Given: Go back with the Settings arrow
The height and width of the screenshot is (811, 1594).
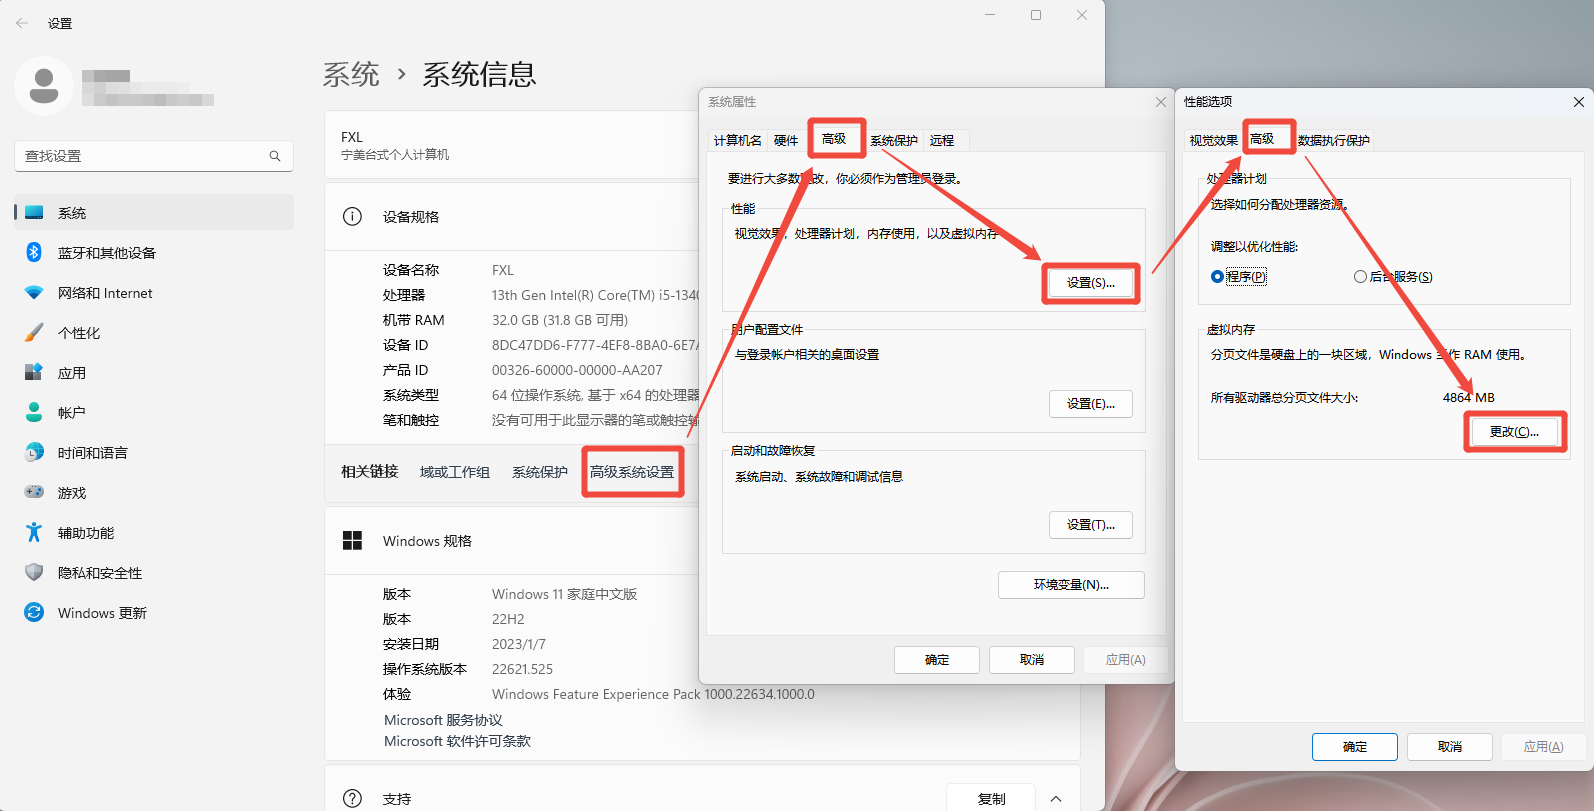Looking at the screenshot, I should (x=22, y=23).
